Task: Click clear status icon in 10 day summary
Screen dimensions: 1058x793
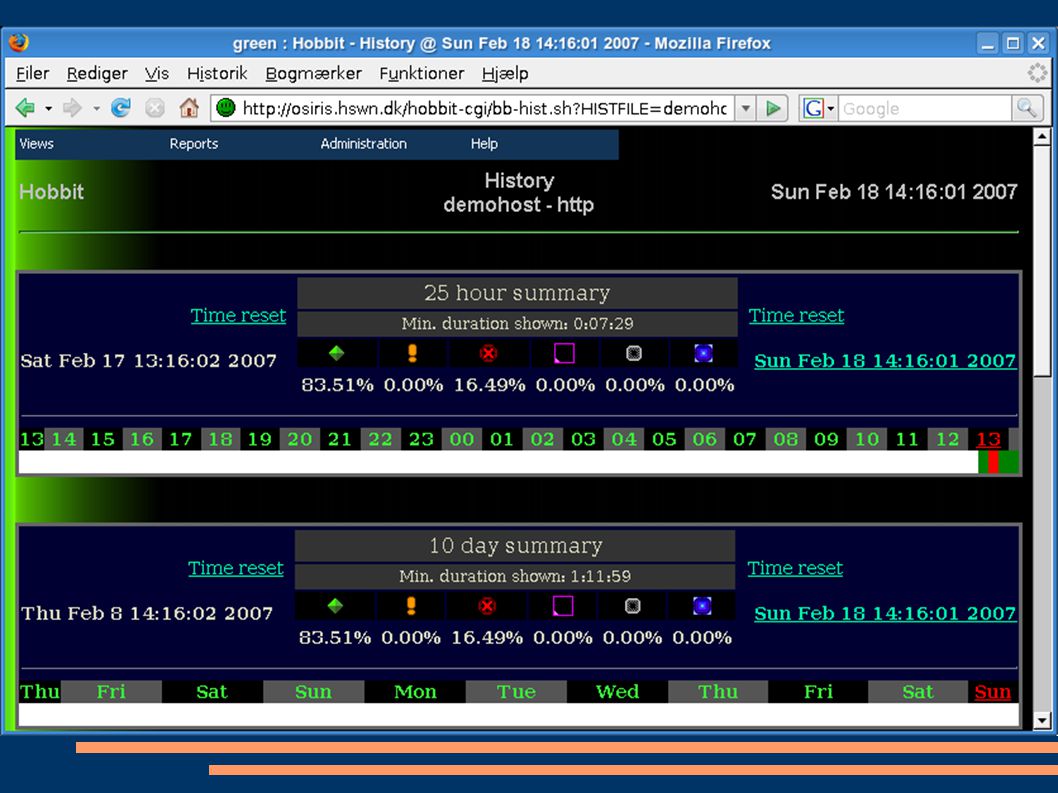Action: point(632,605)
